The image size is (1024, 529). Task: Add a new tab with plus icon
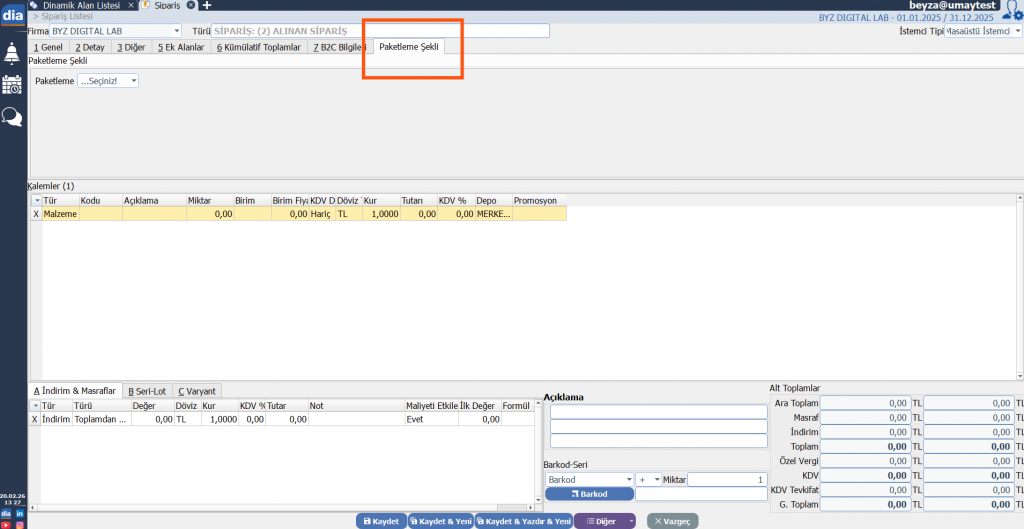coord(207,6)
